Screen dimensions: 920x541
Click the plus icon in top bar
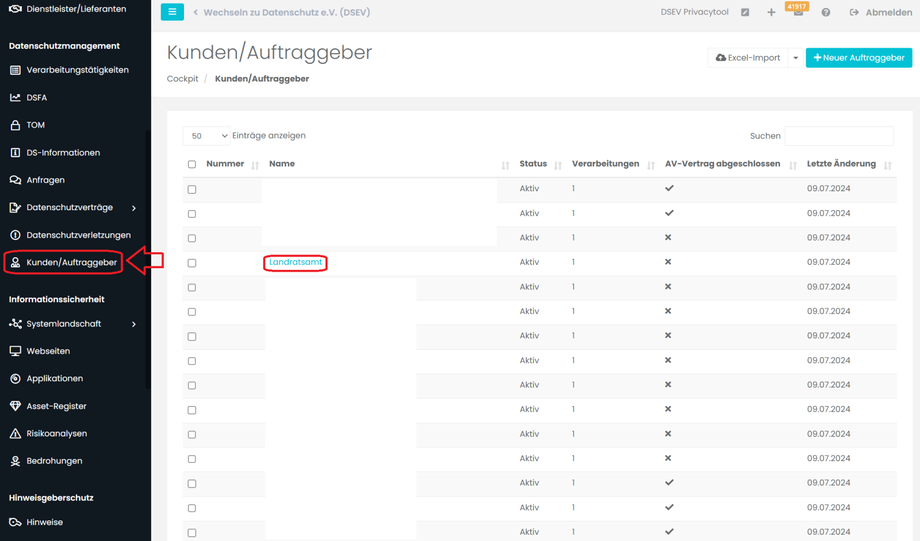(771, 13)
